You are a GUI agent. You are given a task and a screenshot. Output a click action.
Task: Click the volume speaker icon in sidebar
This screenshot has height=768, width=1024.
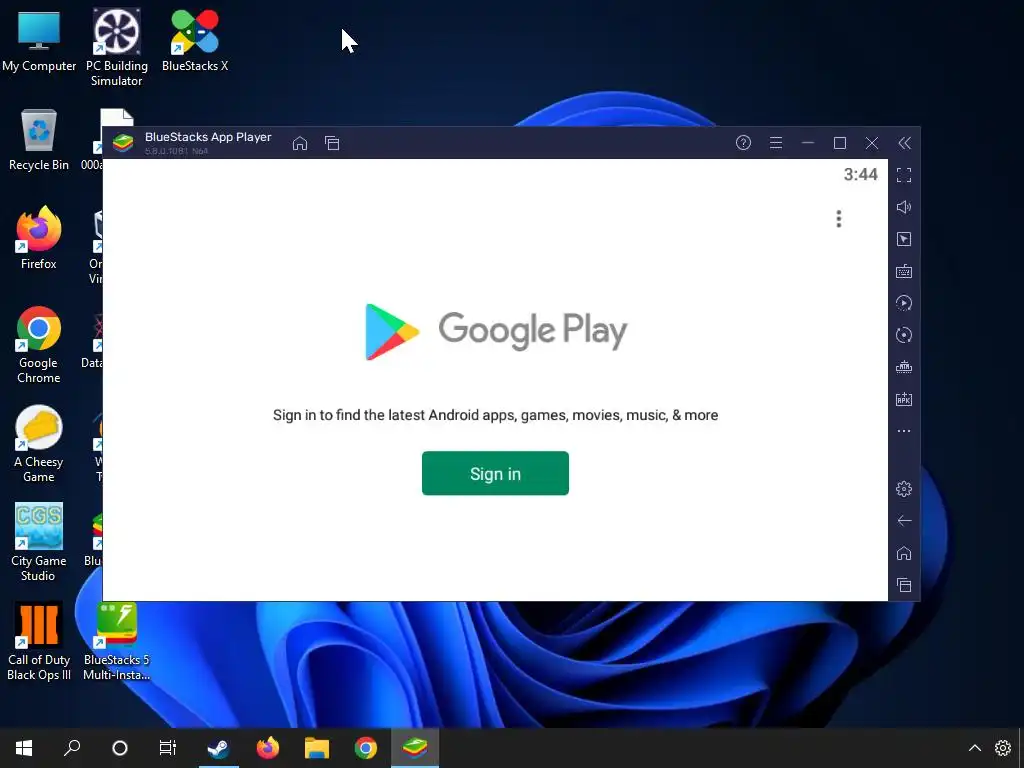904,207
